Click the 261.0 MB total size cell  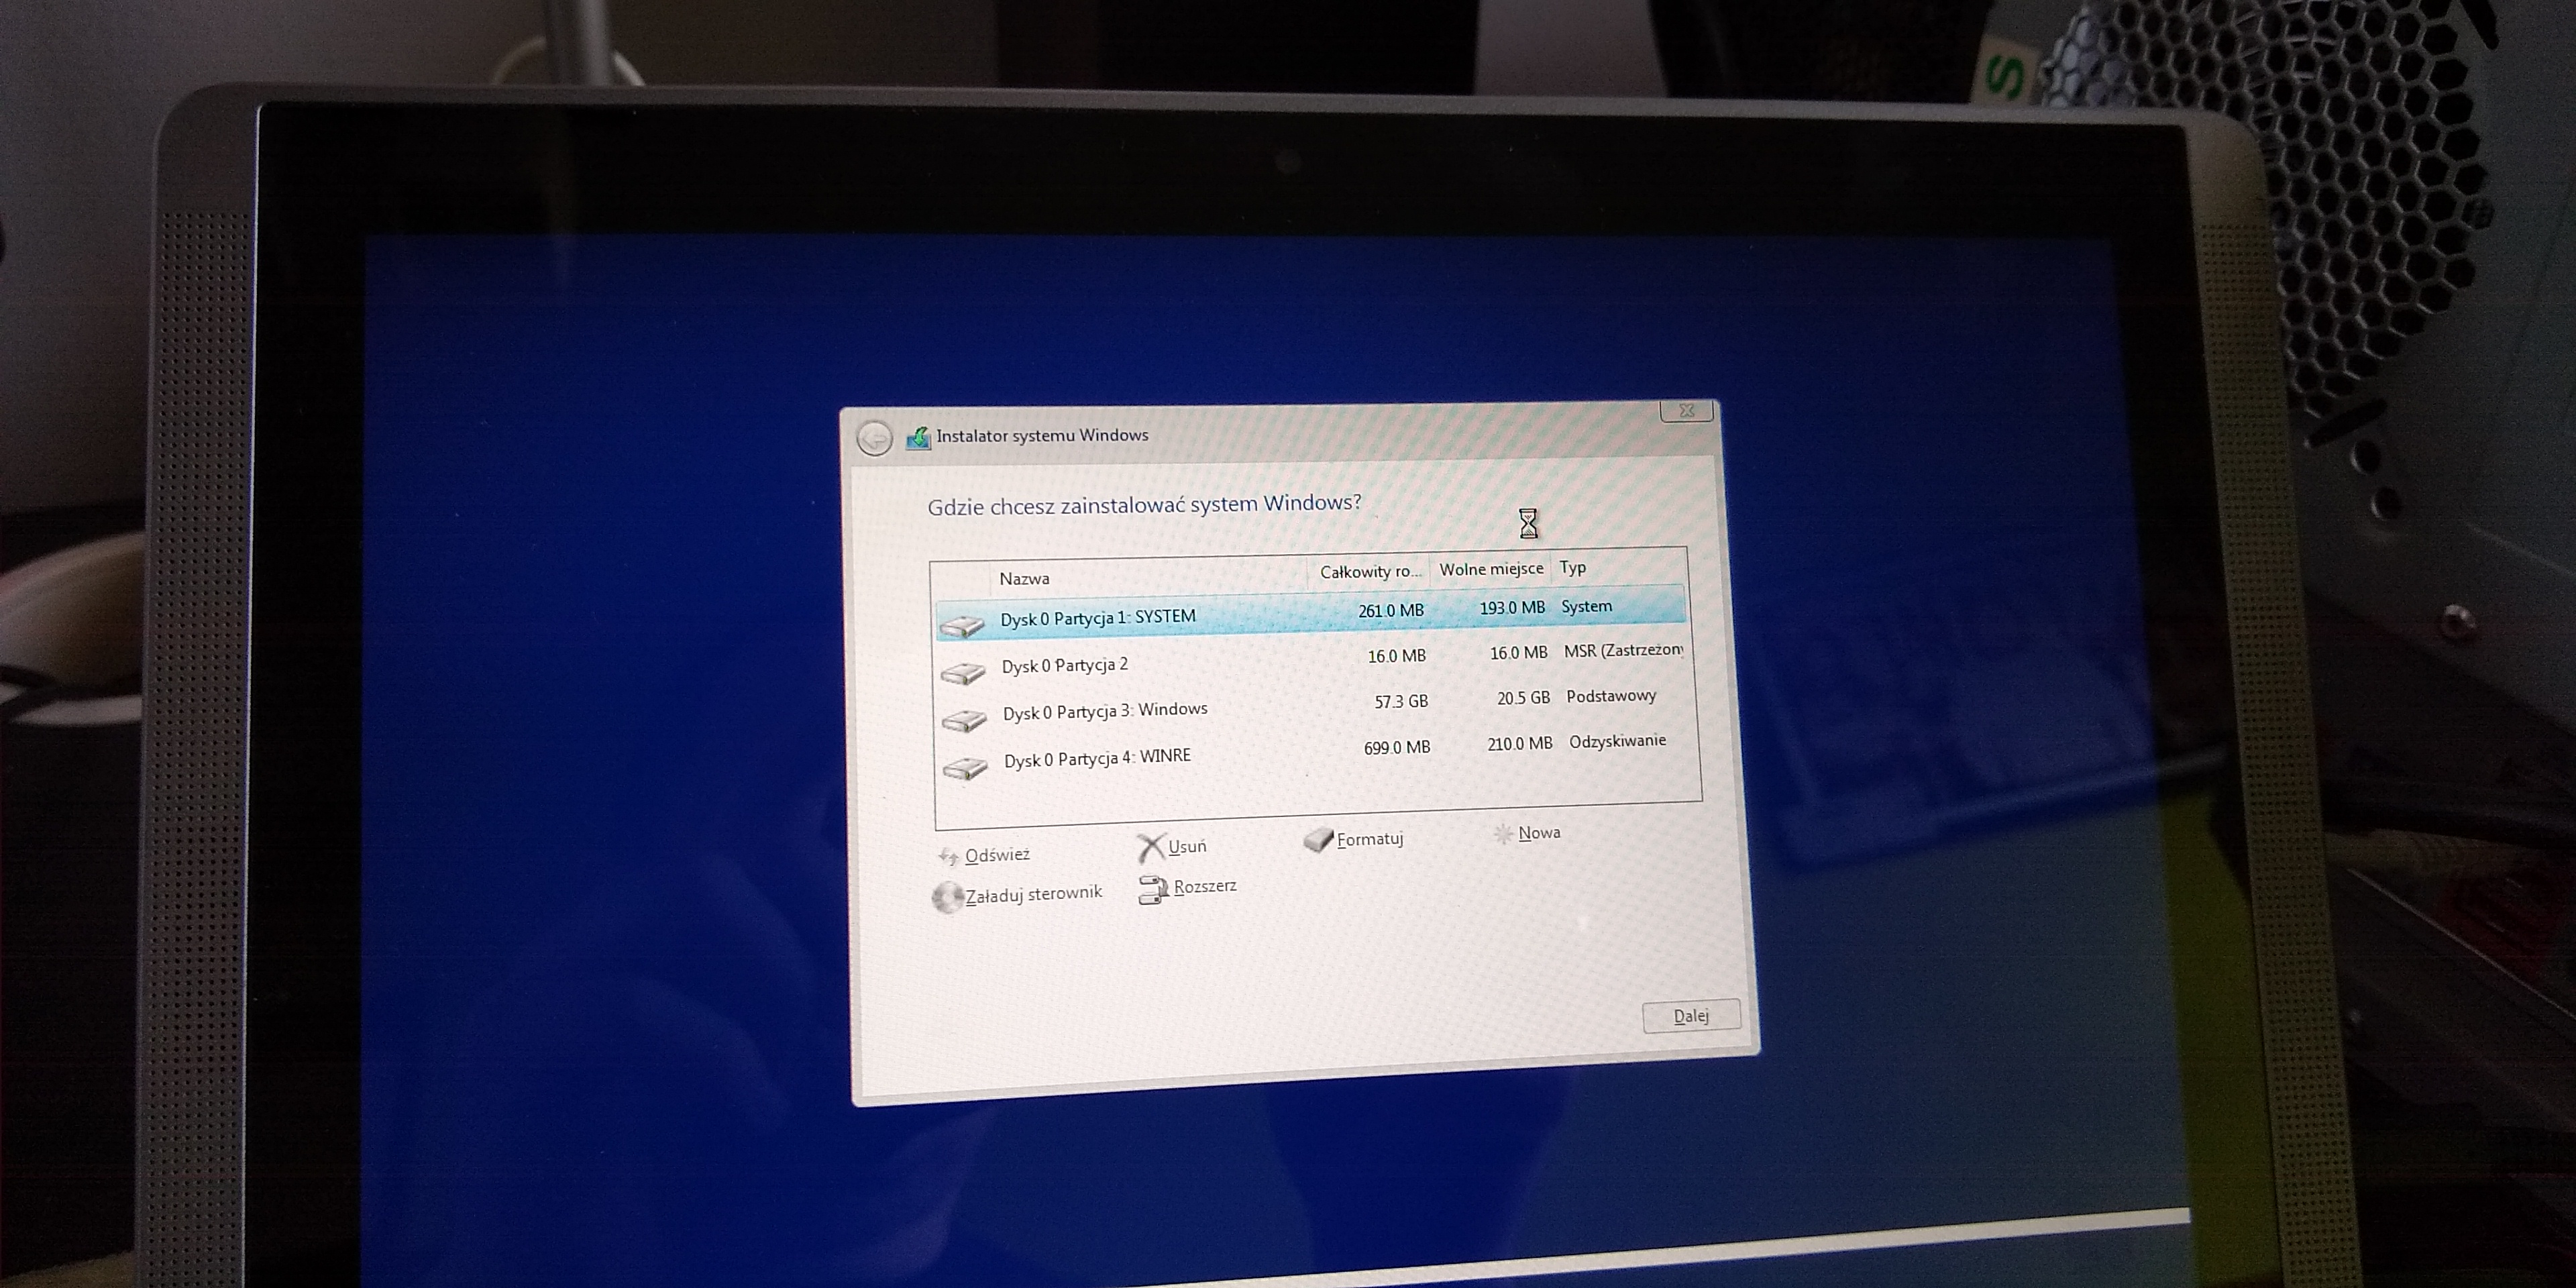pos(1390,610)
